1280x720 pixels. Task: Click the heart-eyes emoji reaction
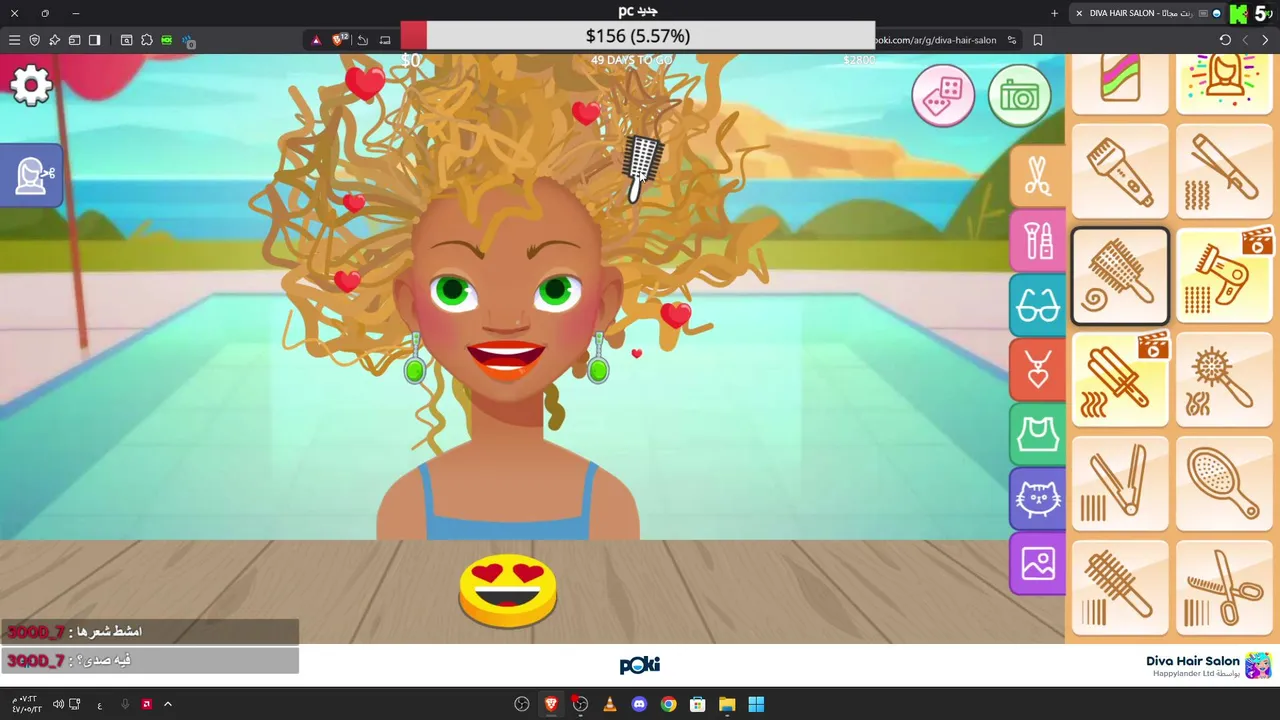point(508,591)
